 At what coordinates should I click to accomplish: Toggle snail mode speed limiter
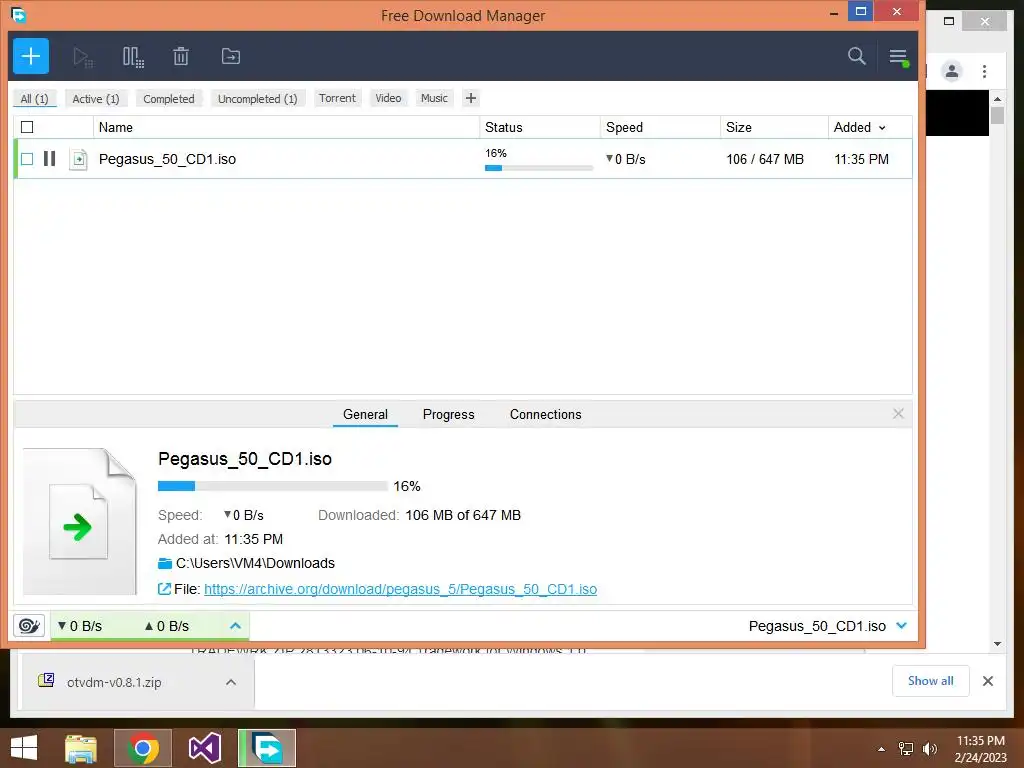(29, 626)
